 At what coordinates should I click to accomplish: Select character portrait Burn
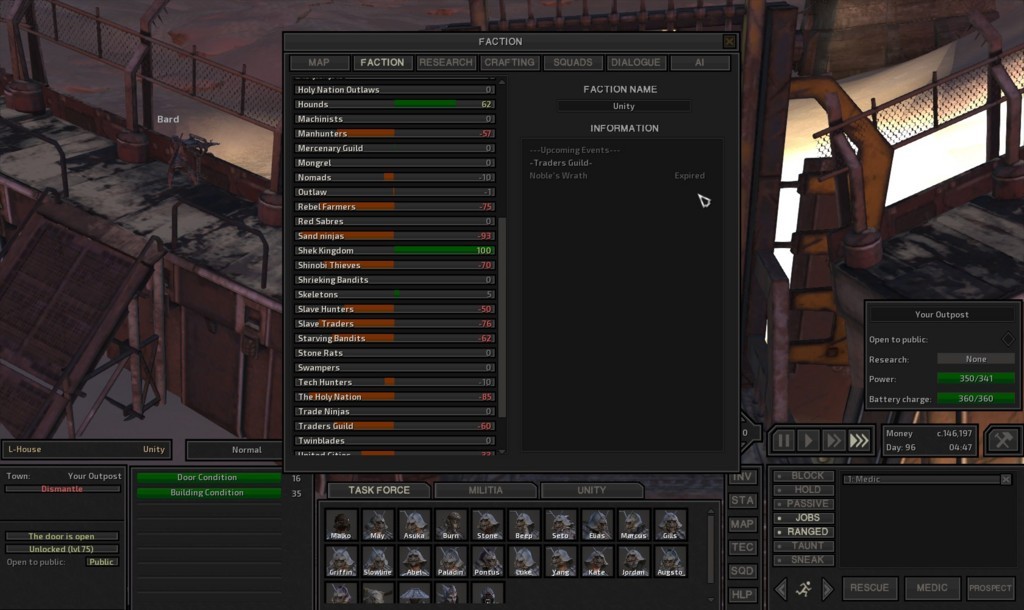(451, 525)
